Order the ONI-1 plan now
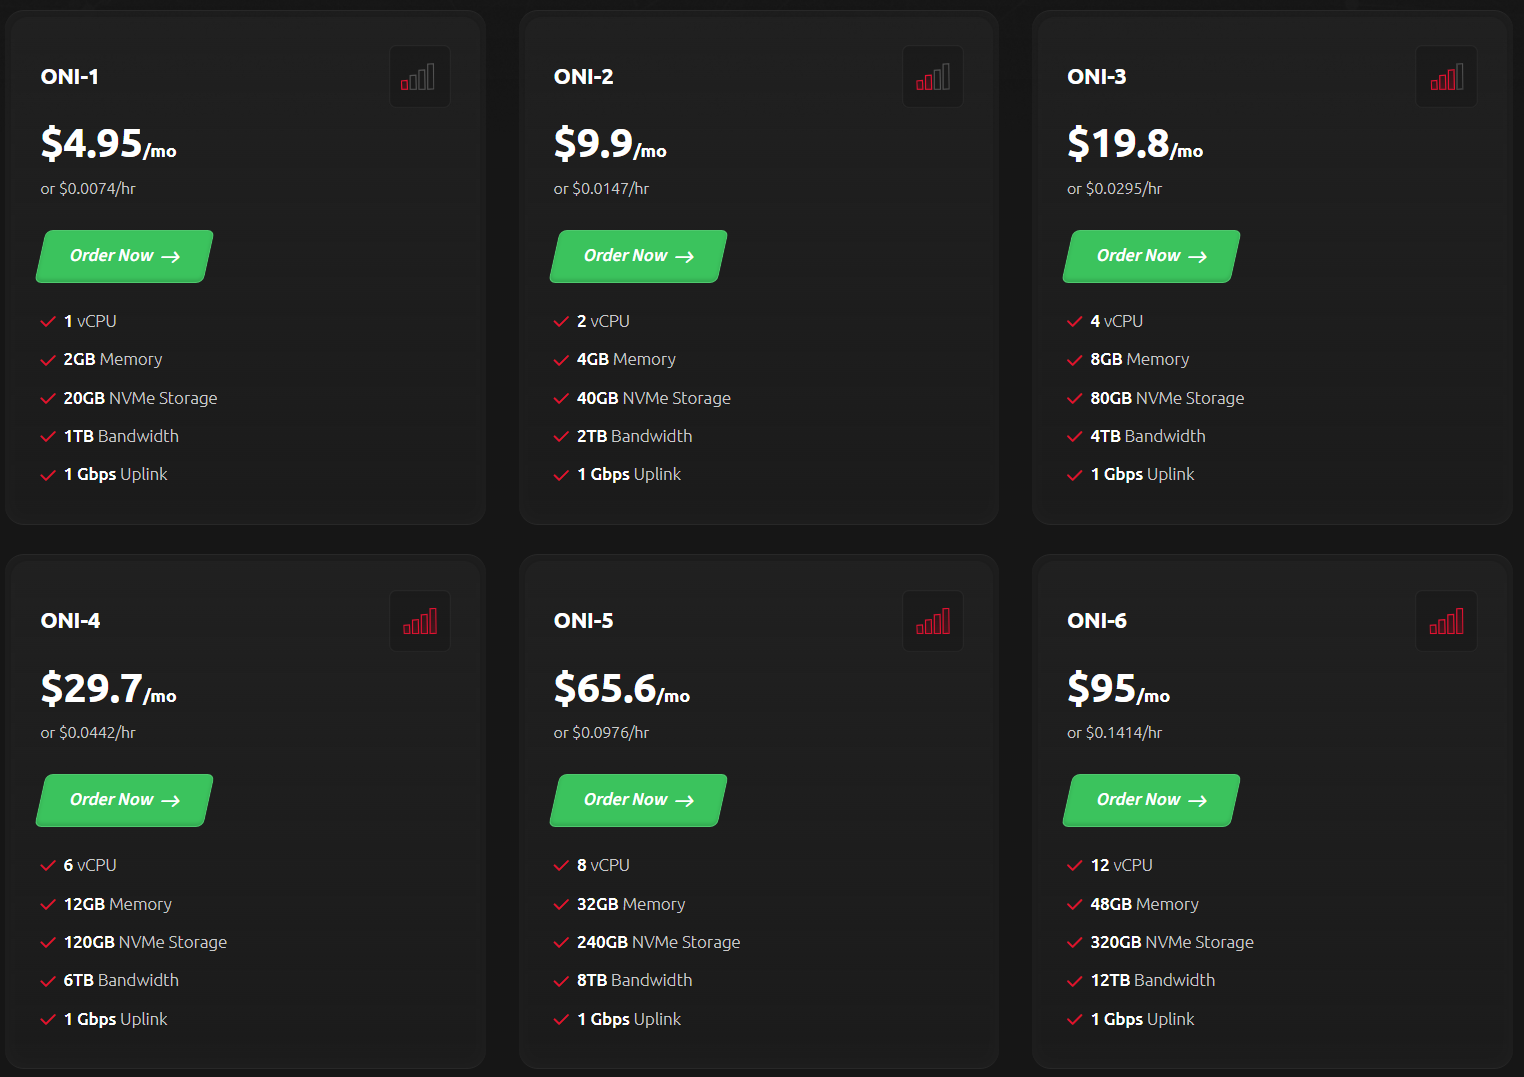1524x1077 pixels. pyautogui.click(x=125, y=256)
